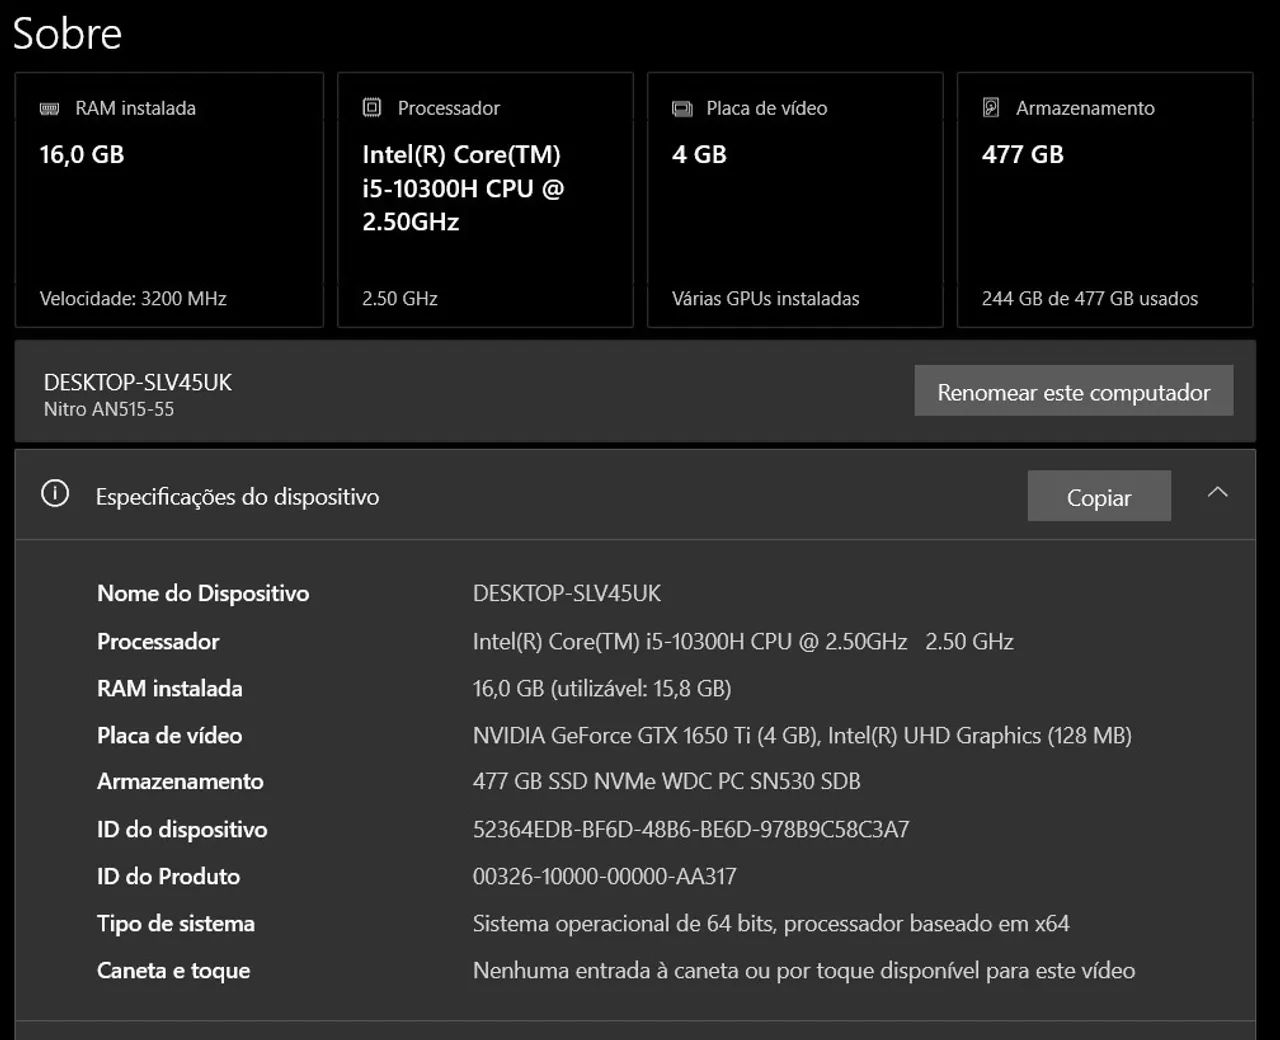1280x1040 pixels.
Task: Select the Armazenamento summary card
Action: tap(1104, 198)
